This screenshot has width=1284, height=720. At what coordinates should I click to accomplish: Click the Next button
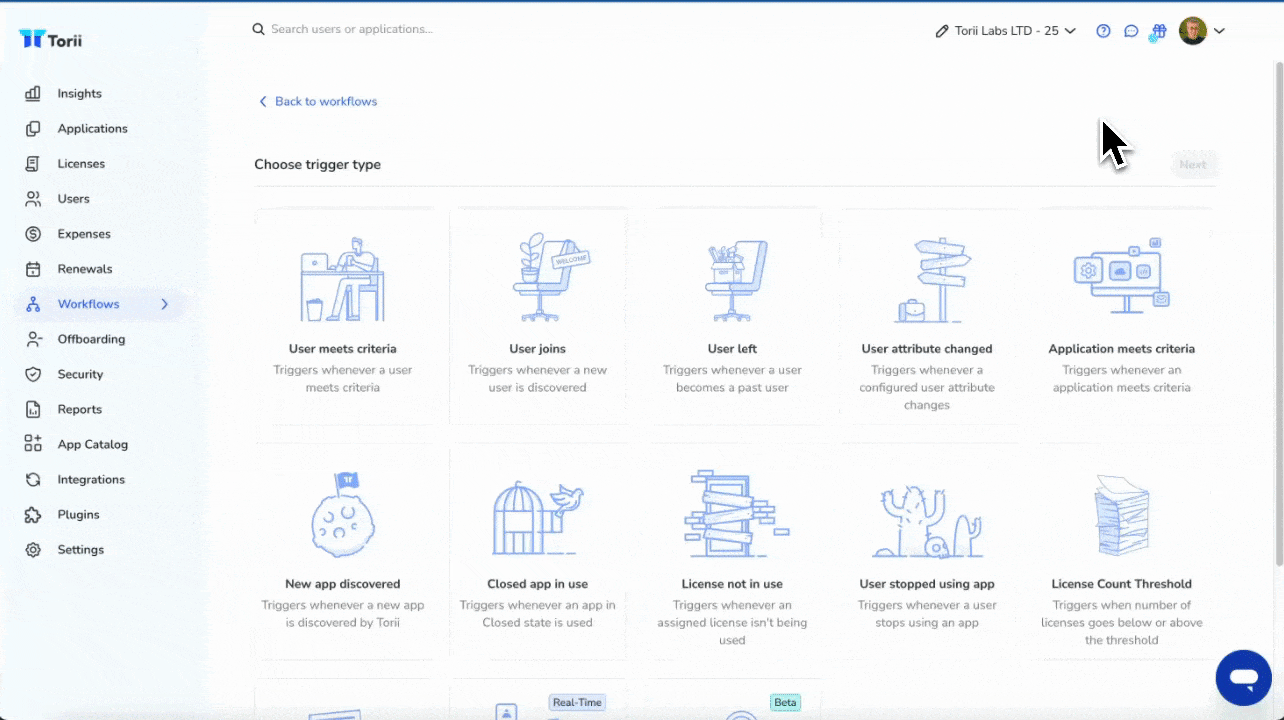(x=1193, y=165)
